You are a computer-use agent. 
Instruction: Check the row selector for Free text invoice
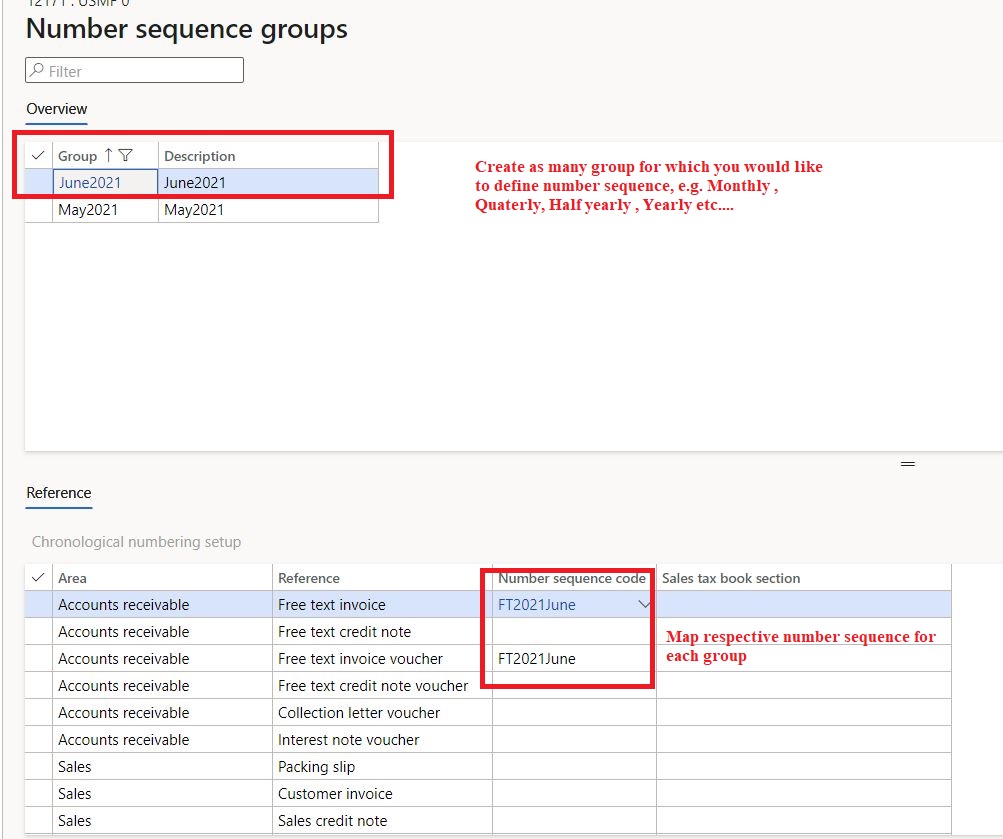(38, 605)
